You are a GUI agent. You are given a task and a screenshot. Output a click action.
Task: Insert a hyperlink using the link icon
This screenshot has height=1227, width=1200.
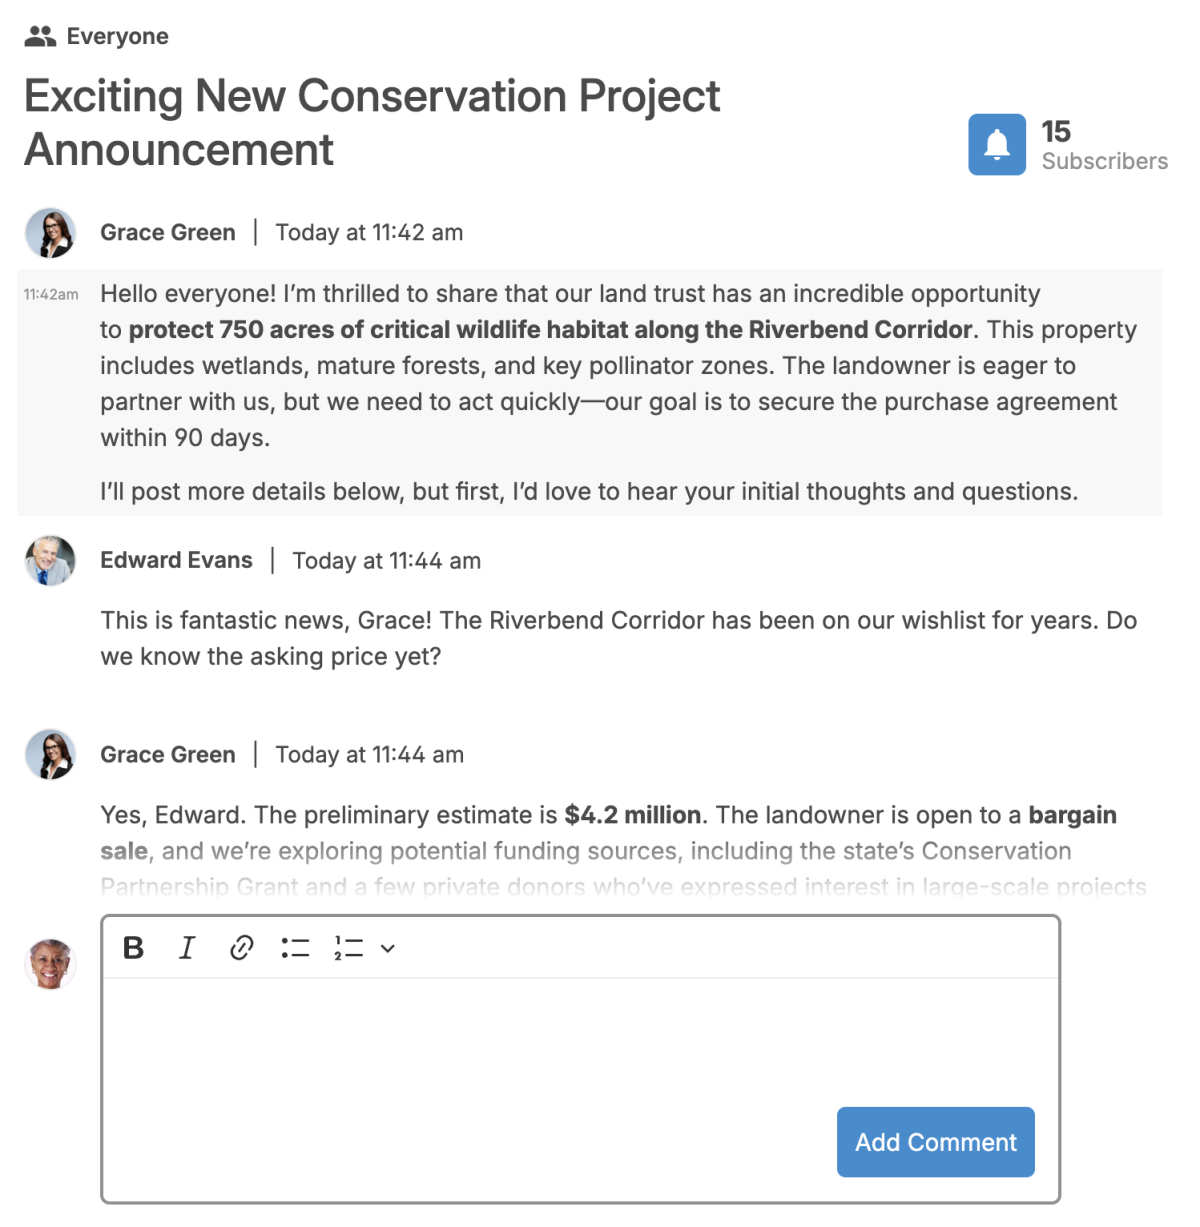pyautogui.click(x=241, y=948)
